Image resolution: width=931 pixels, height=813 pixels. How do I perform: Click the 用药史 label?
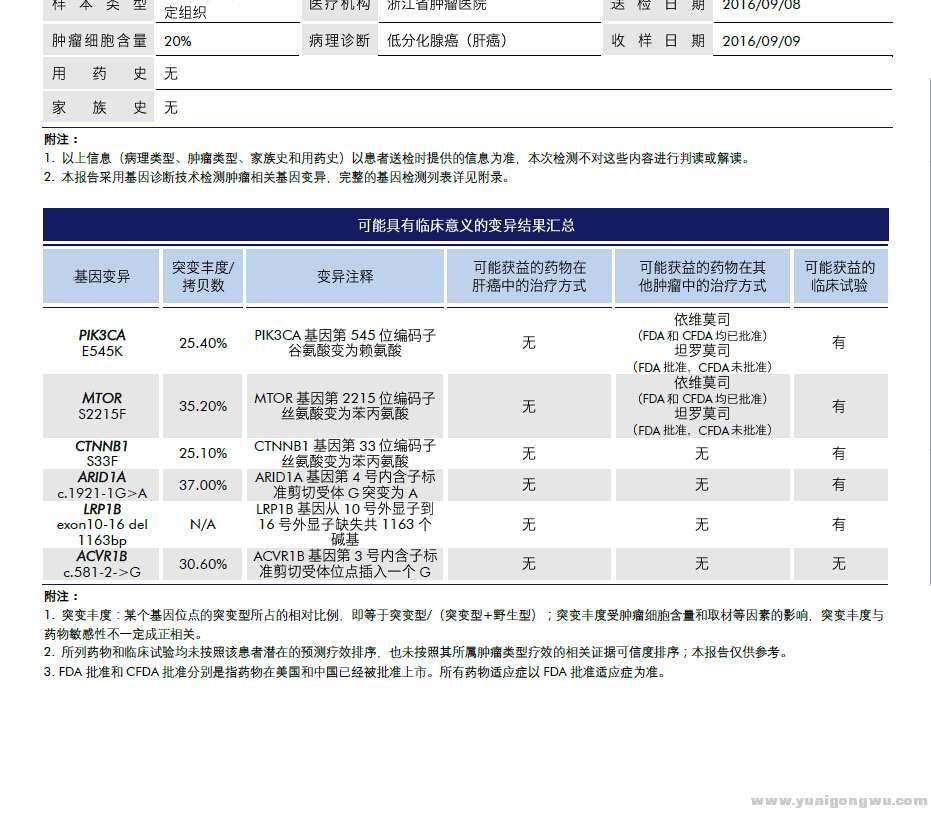[x=99, y=74]
